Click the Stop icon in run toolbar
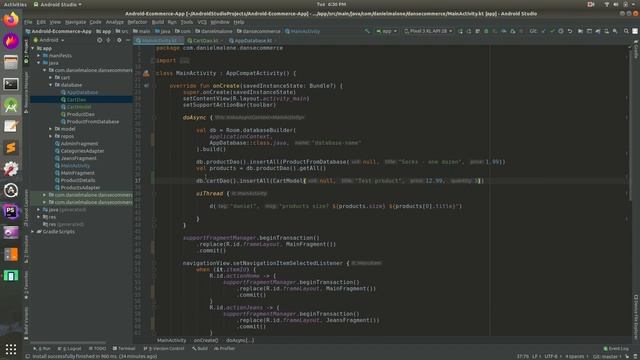 click(521, 31)
